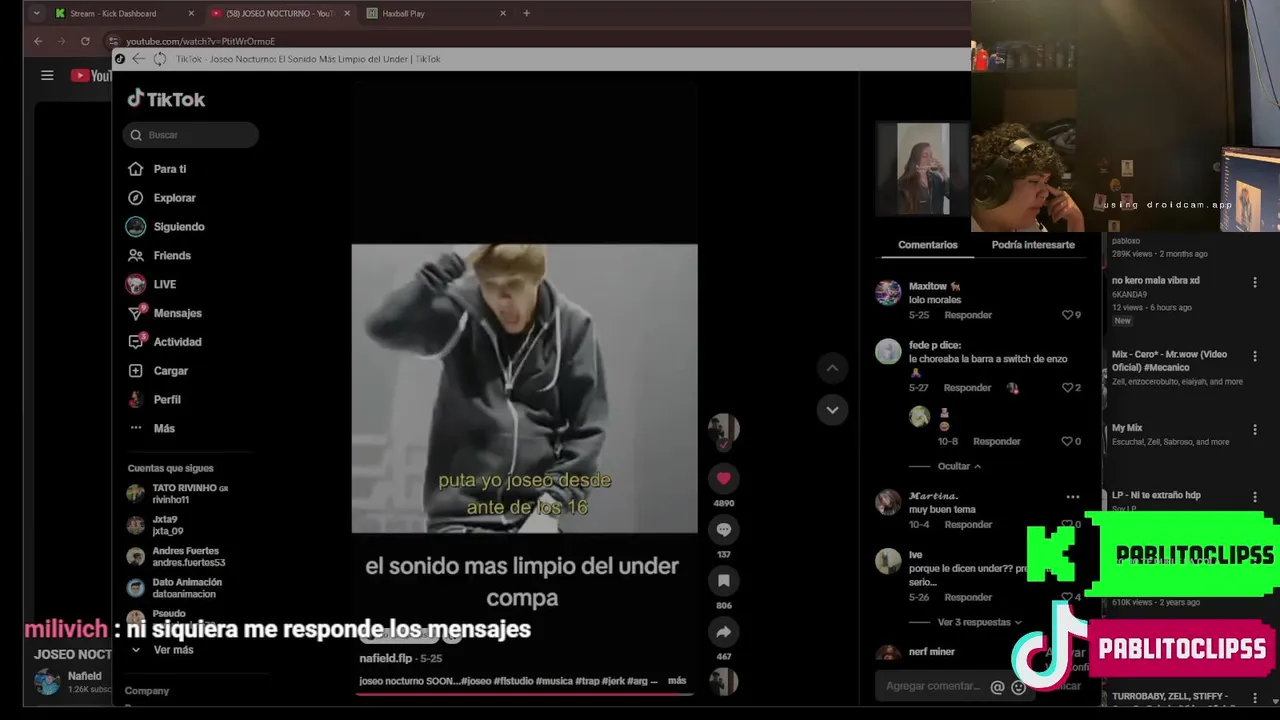Like the video with the heart icon

click(724, 478)
